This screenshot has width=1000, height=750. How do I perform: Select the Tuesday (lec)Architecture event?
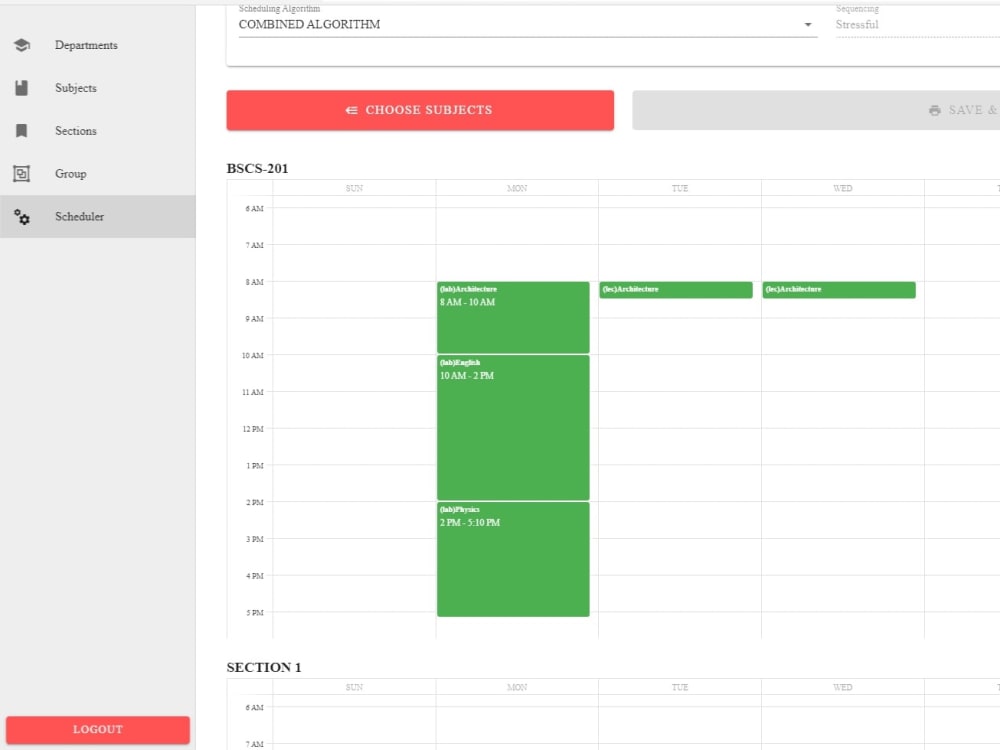point(675,290)
